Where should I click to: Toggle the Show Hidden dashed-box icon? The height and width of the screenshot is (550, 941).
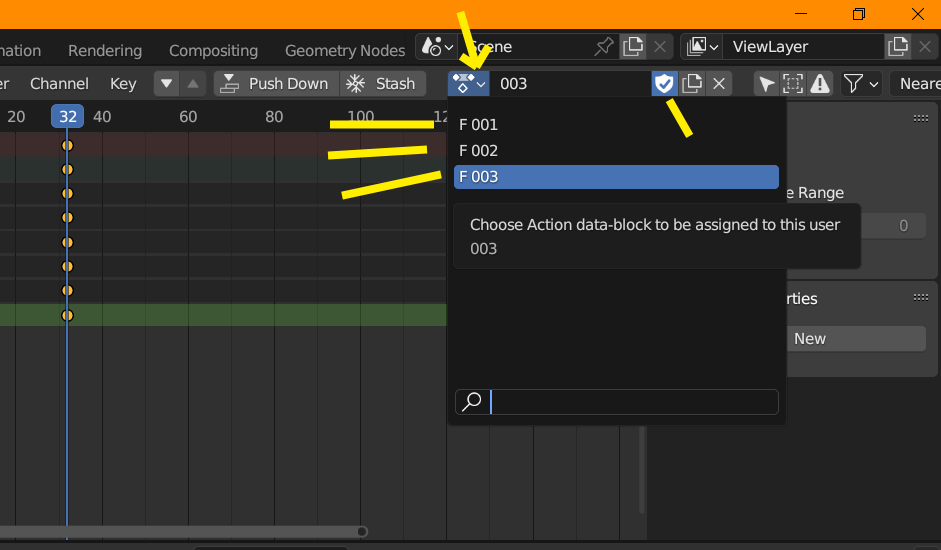(793, 84)
